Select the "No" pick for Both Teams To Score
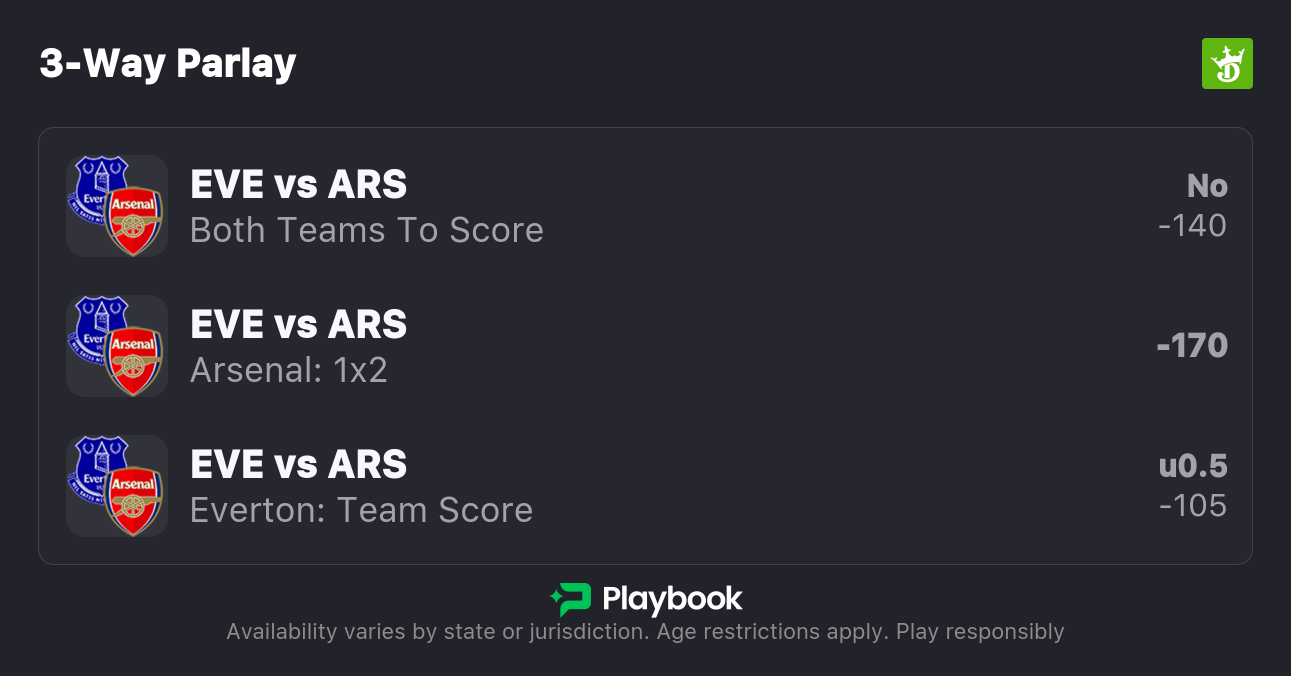The height and width of the screenshot is (676, 1291). pos(1206,186)
